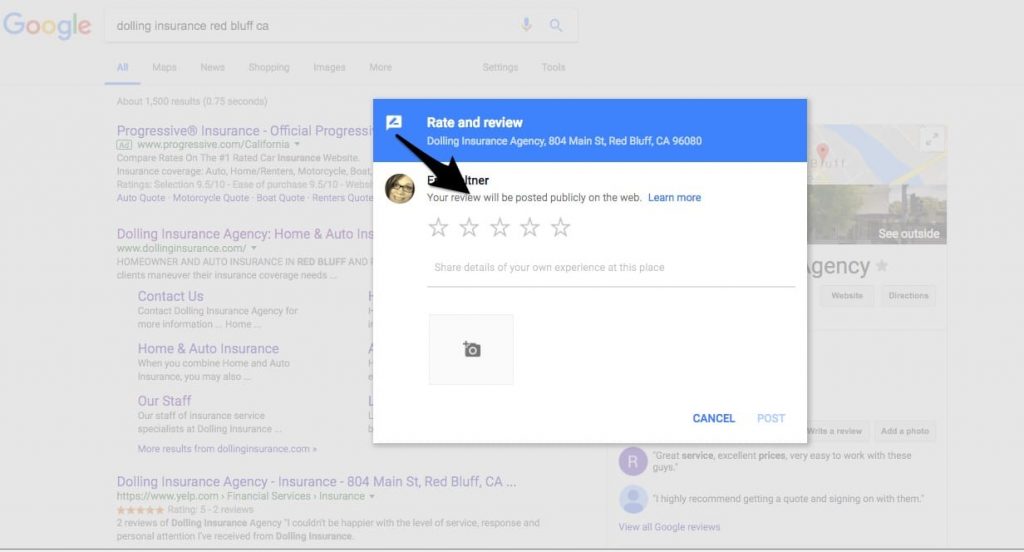
Task: Open the More search menu
Action: coord(380,67)
